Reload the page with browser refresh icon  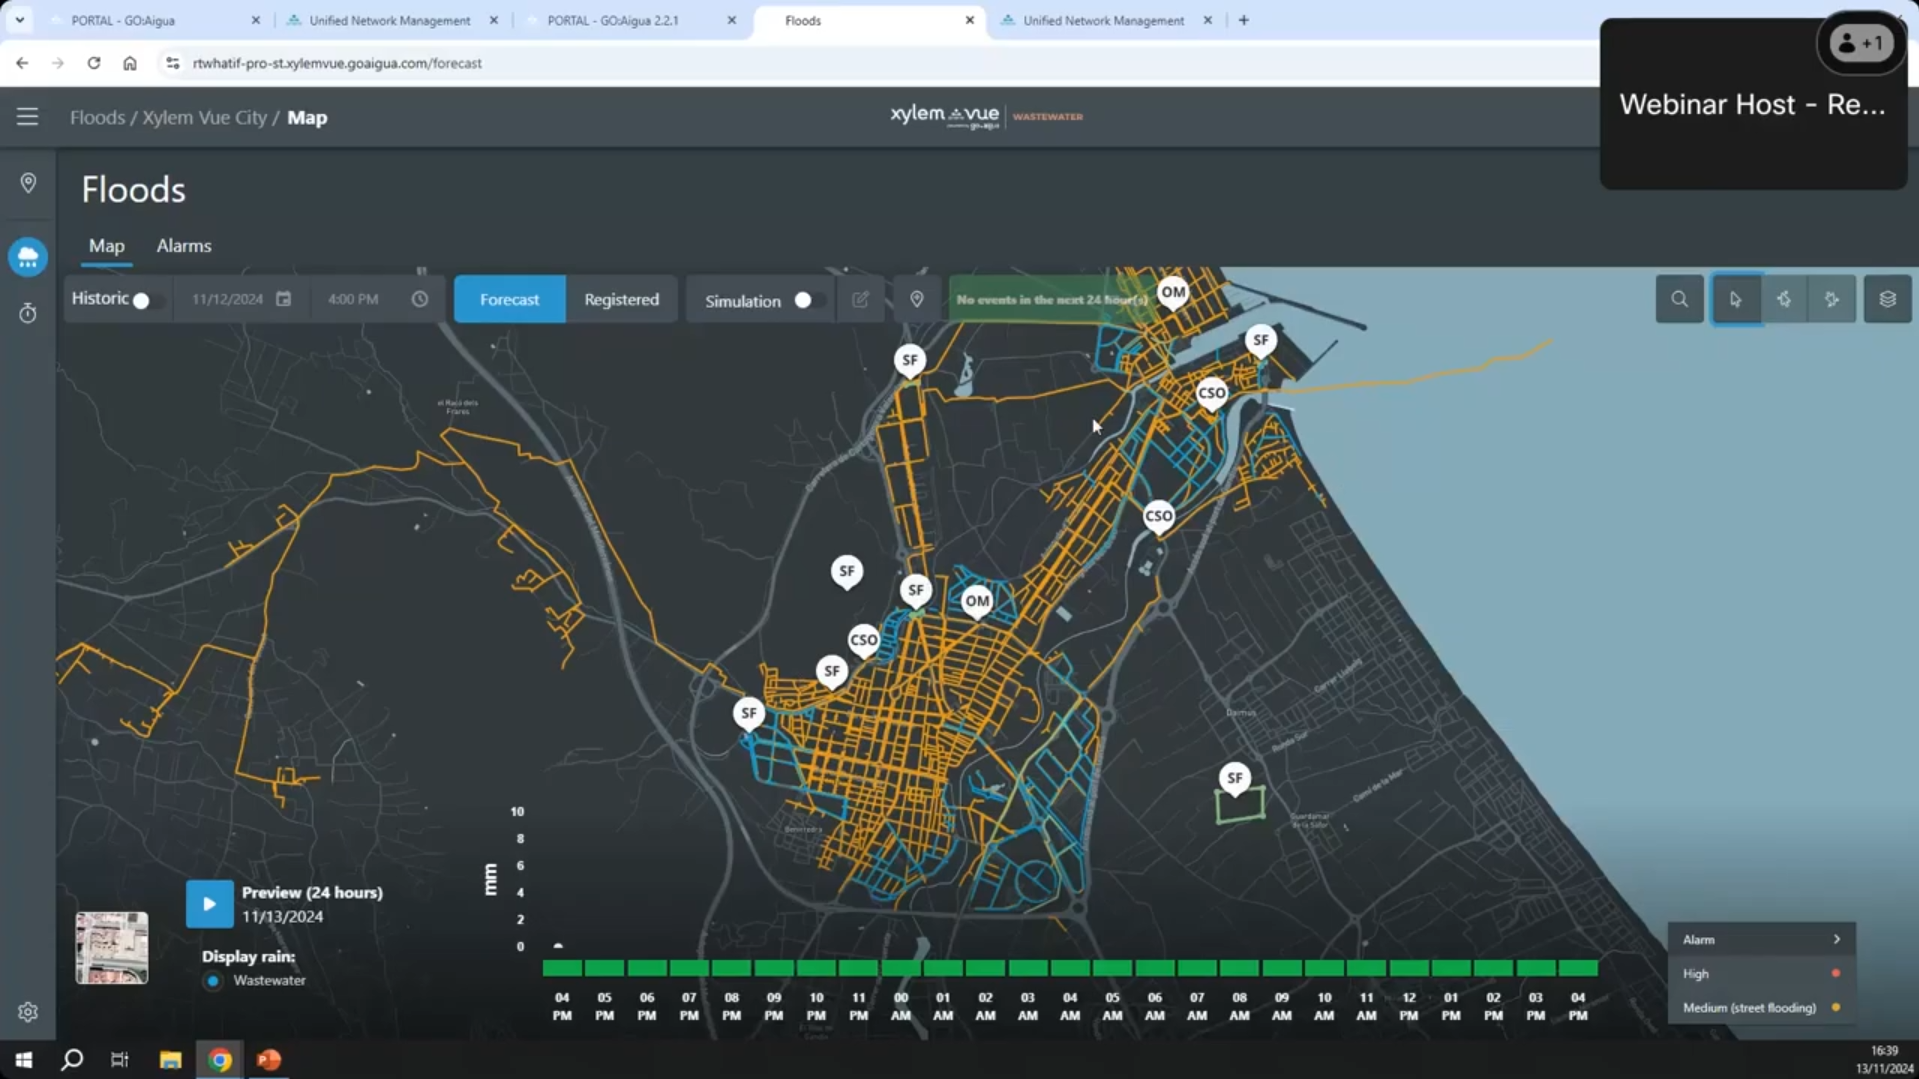(x=94, y=63)
